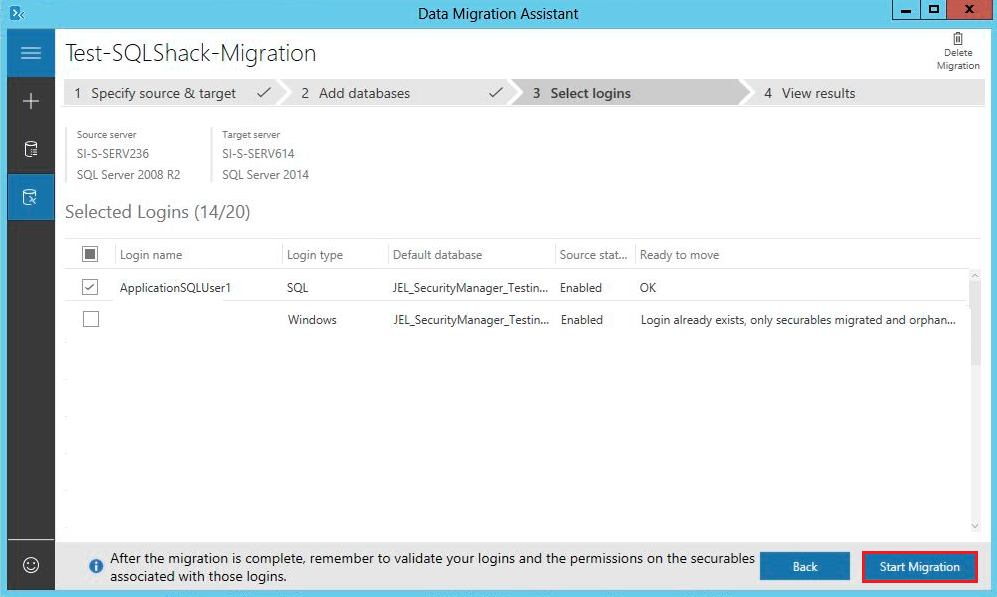
Task: Click the Back button
Action: 805,567
